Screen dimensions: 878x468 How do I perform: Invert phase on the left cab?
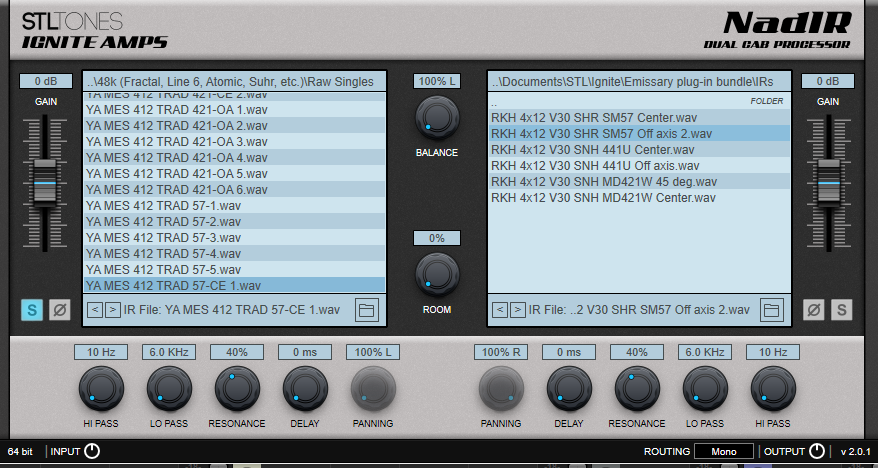pyautogui.click(x=60, y=310)
